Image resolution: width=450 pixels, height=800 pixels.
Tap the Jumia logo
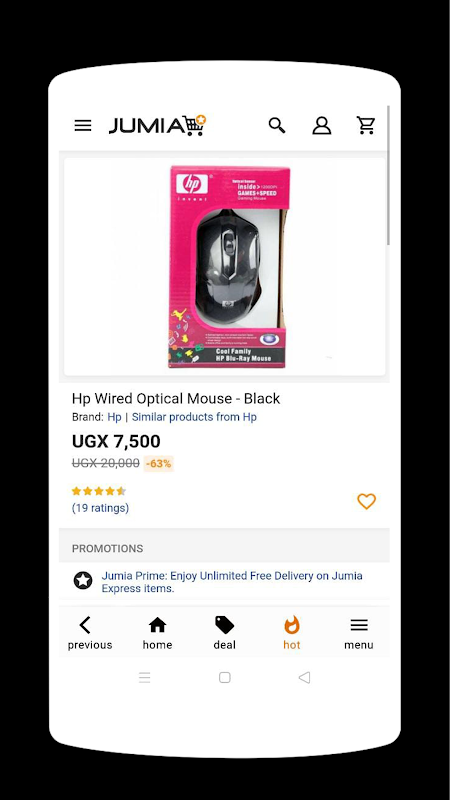tap(157, 126)
